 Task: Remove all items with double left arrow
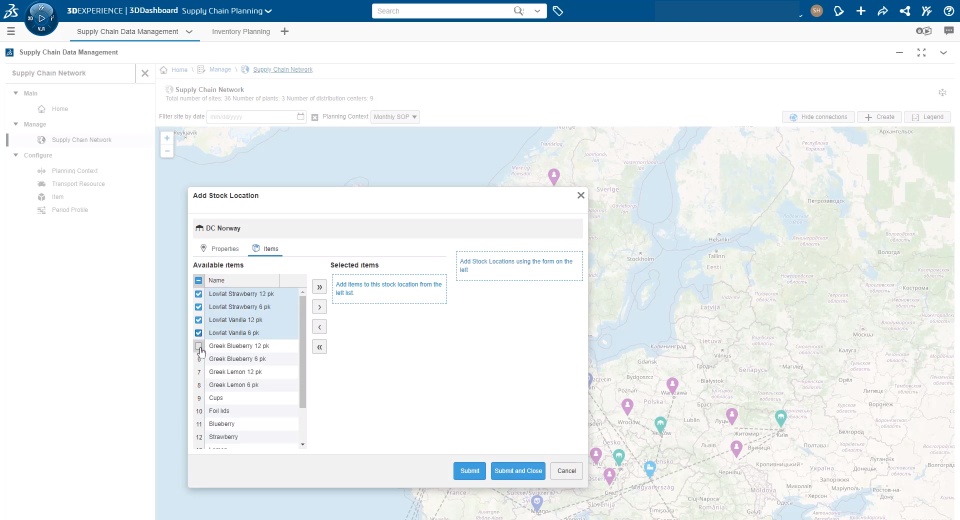coord(319,347)
